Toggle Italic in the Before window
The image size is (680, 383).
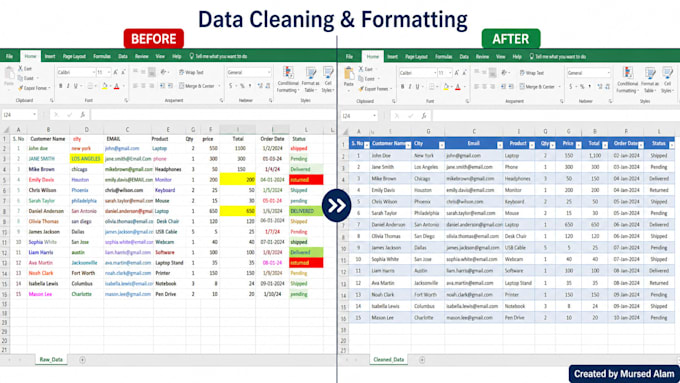68,86
